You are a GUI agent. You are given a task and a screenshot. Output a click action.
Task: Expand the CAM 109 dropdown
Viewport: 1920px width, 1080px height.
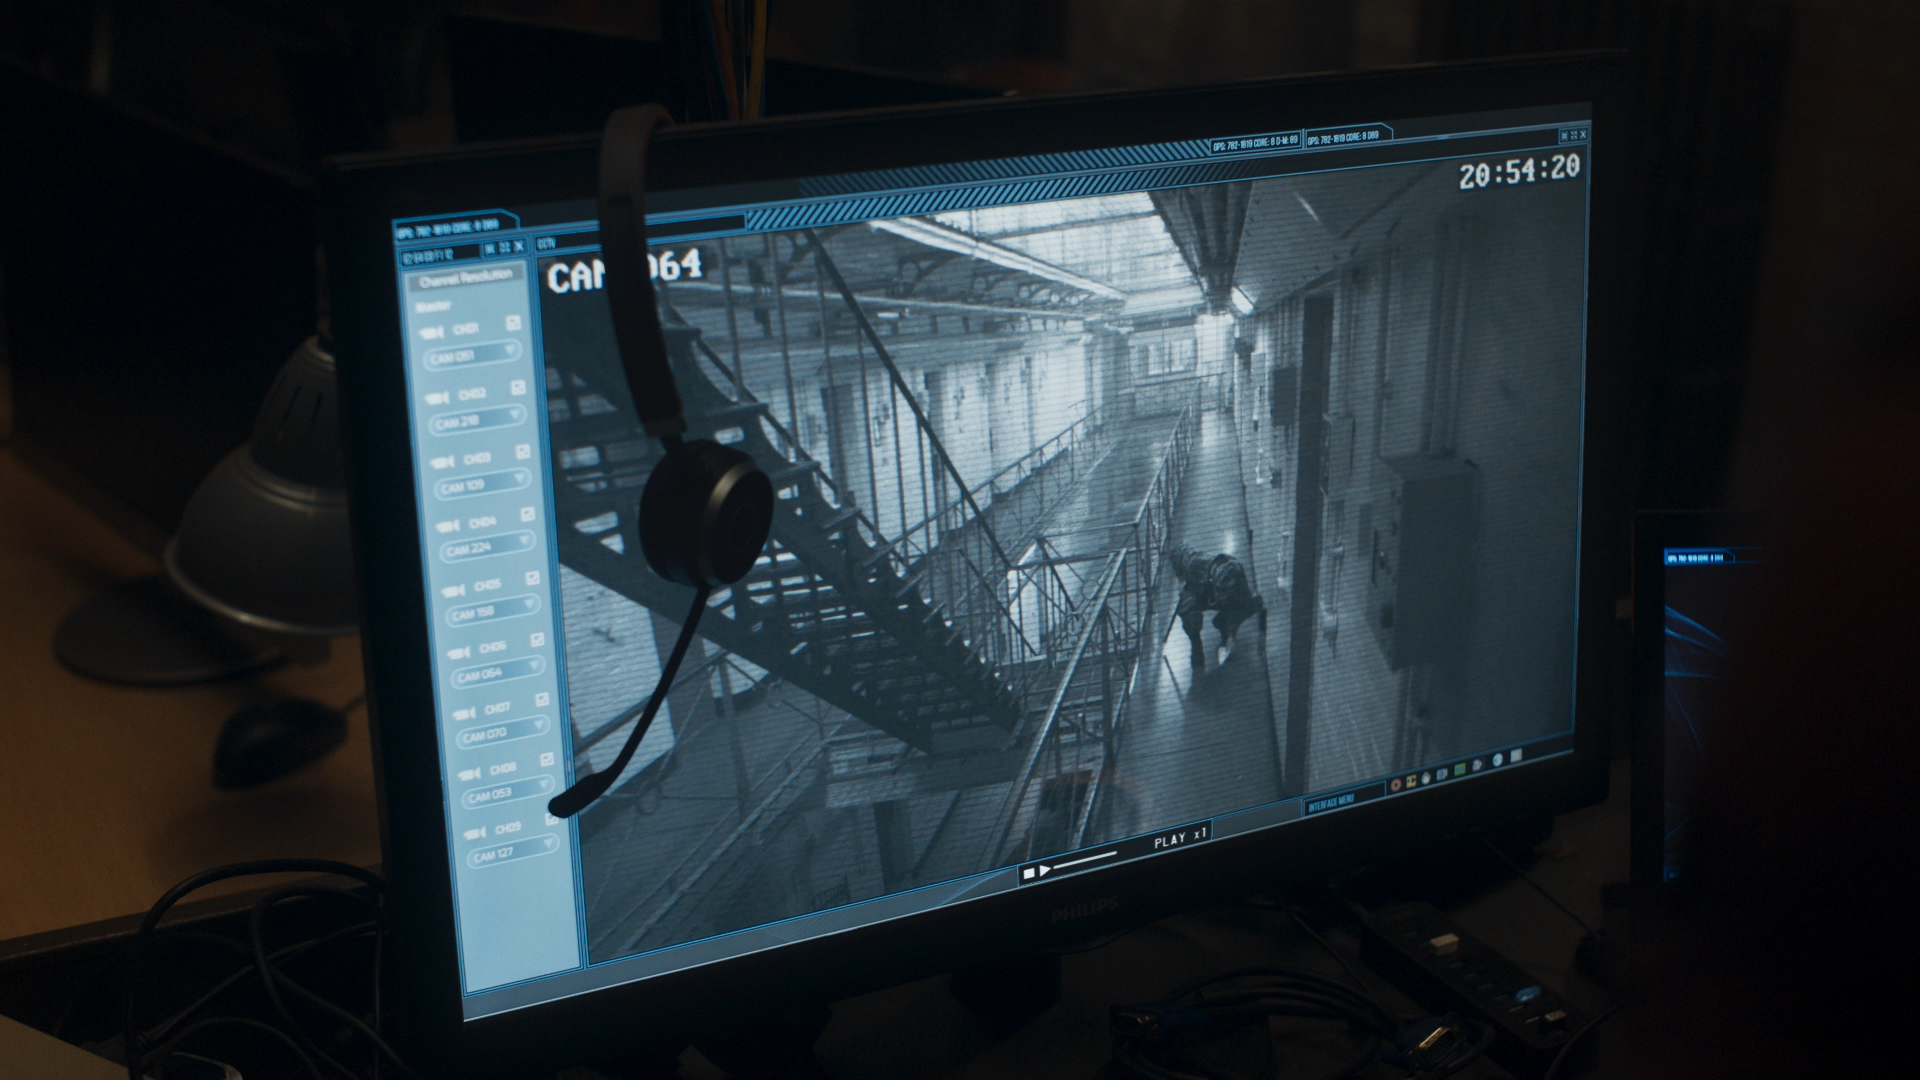483,484
